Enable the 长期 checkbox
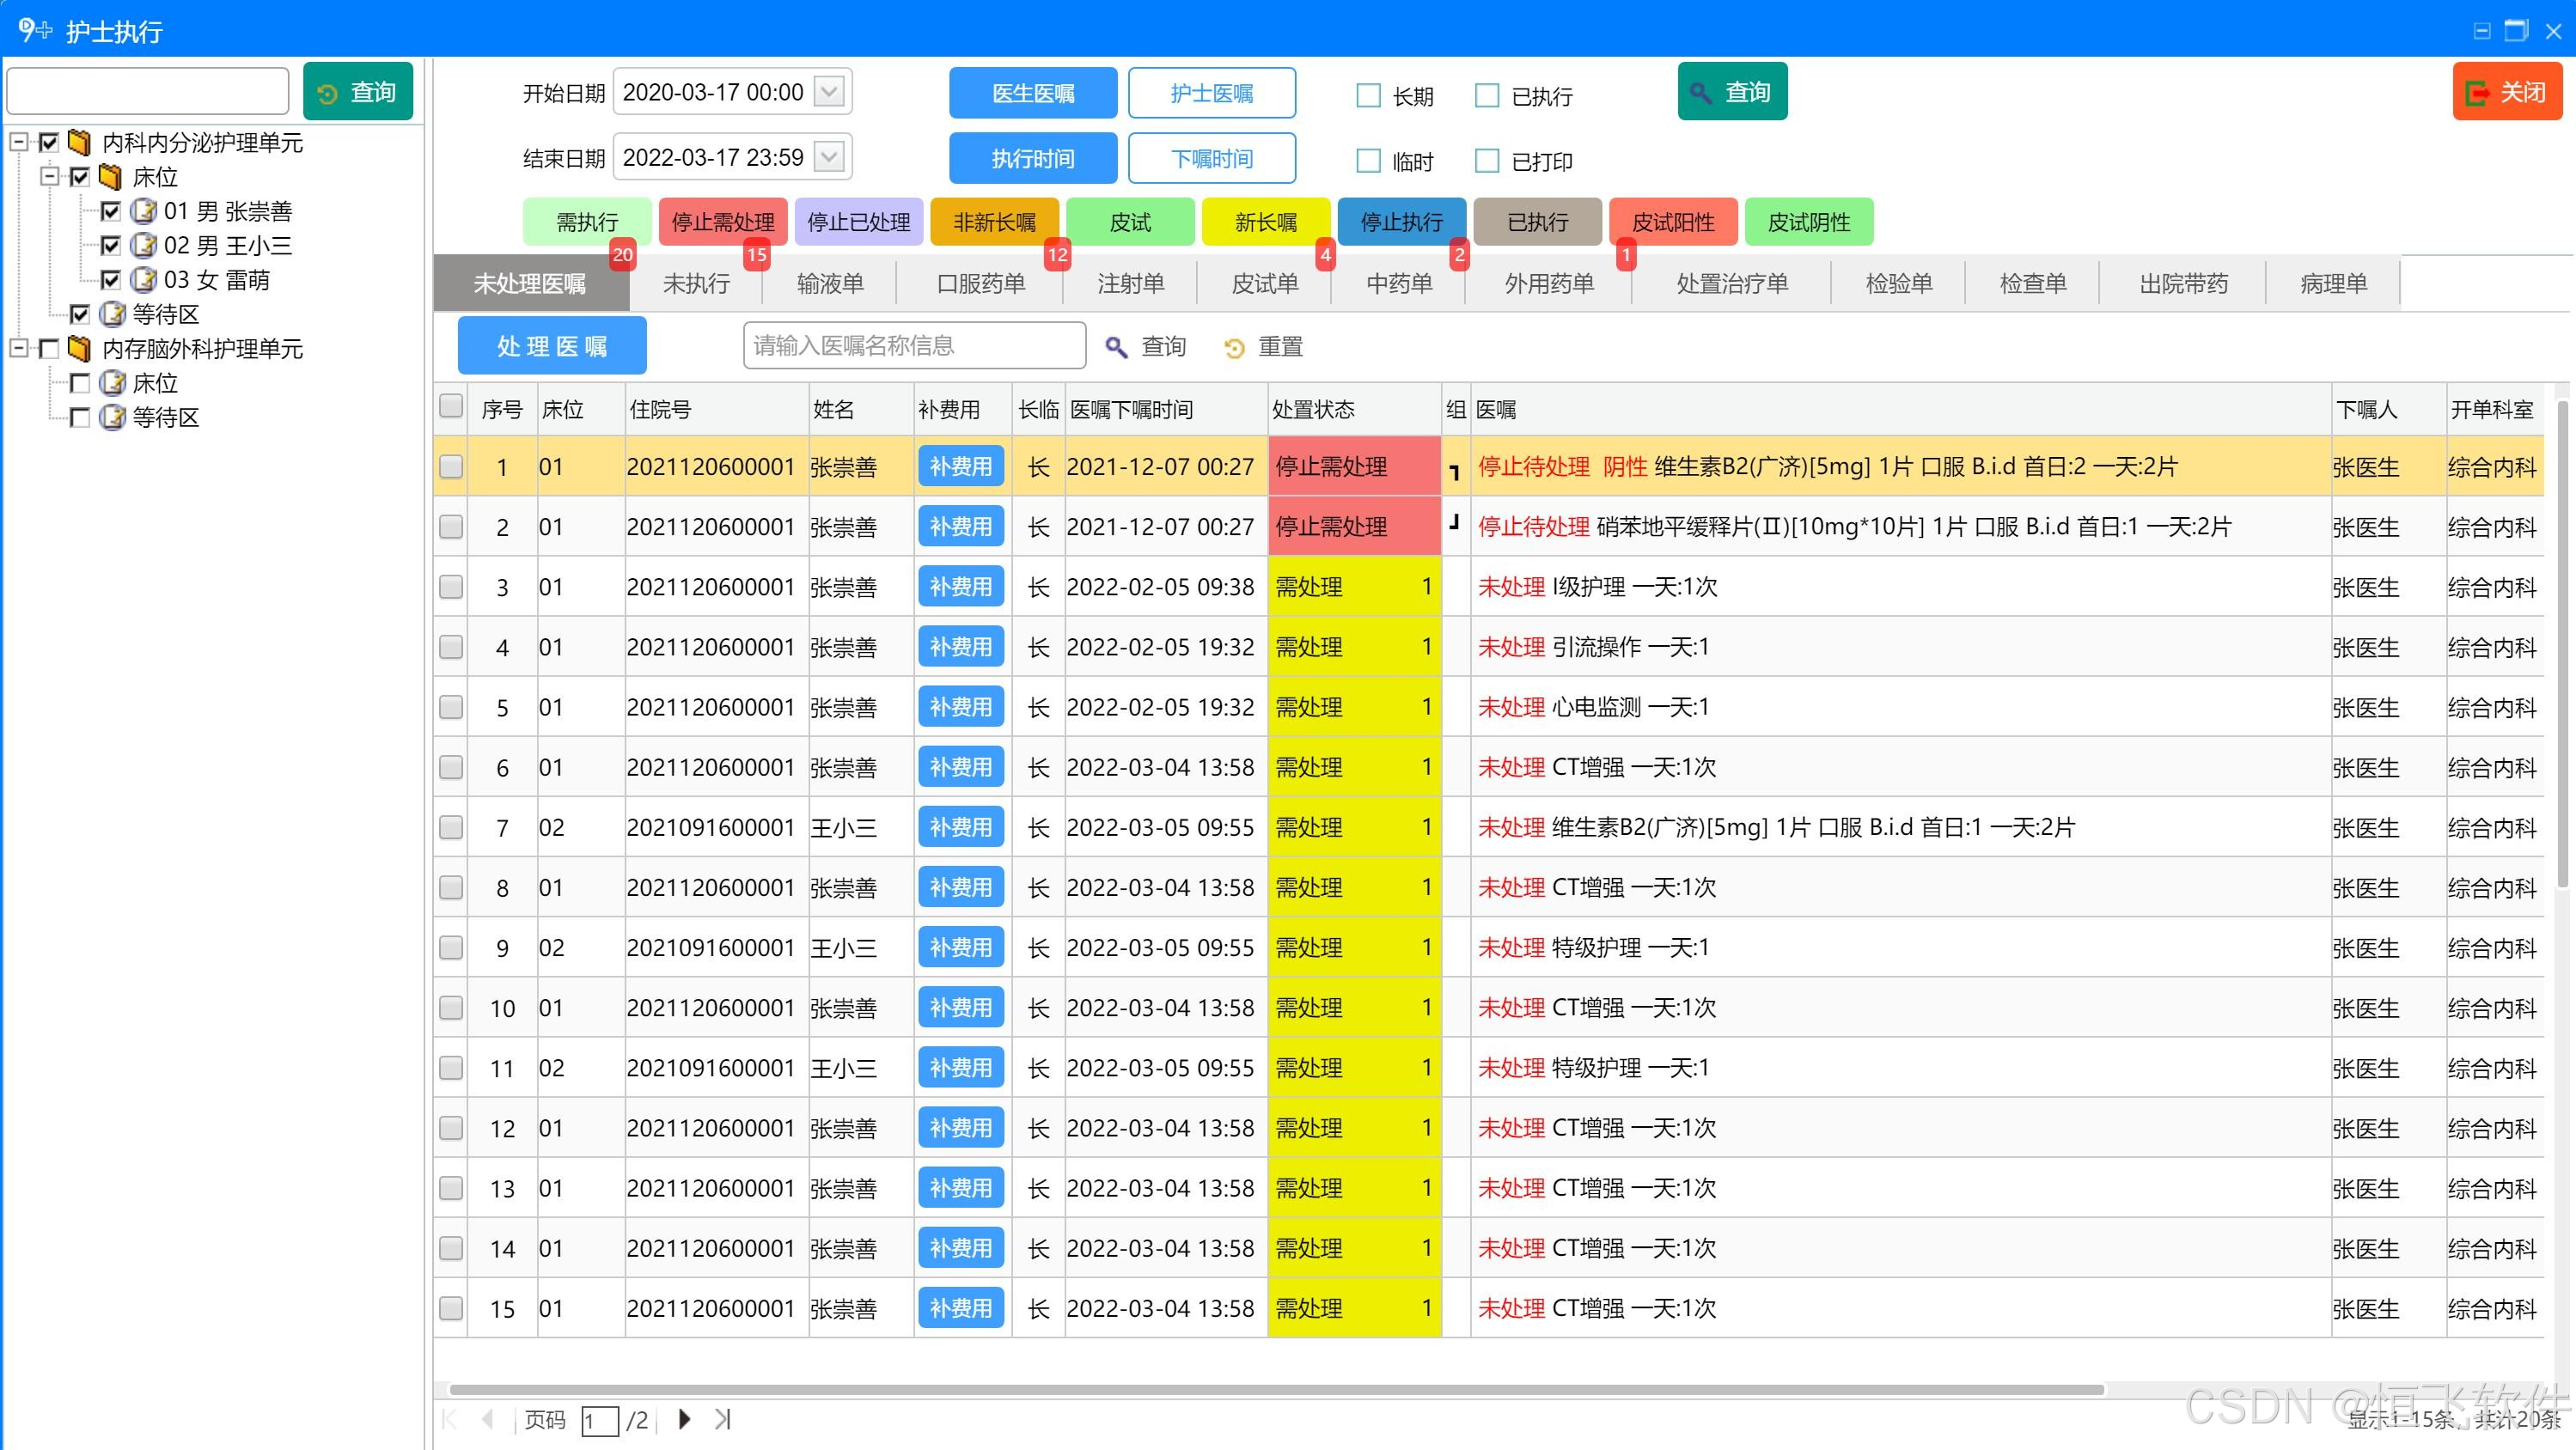Viewport: 2576px width, 1450px height. click(x=1368, y=95)
